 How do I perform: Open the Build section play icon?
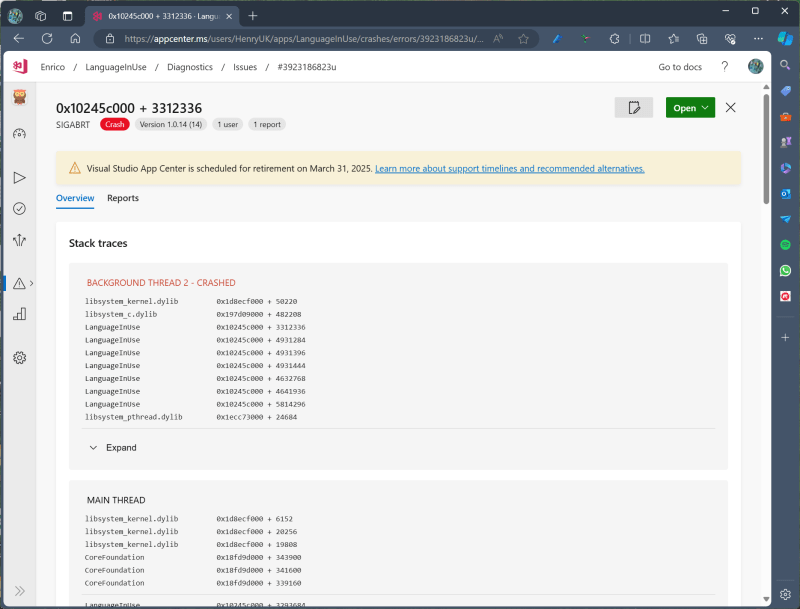click(19, 177)
